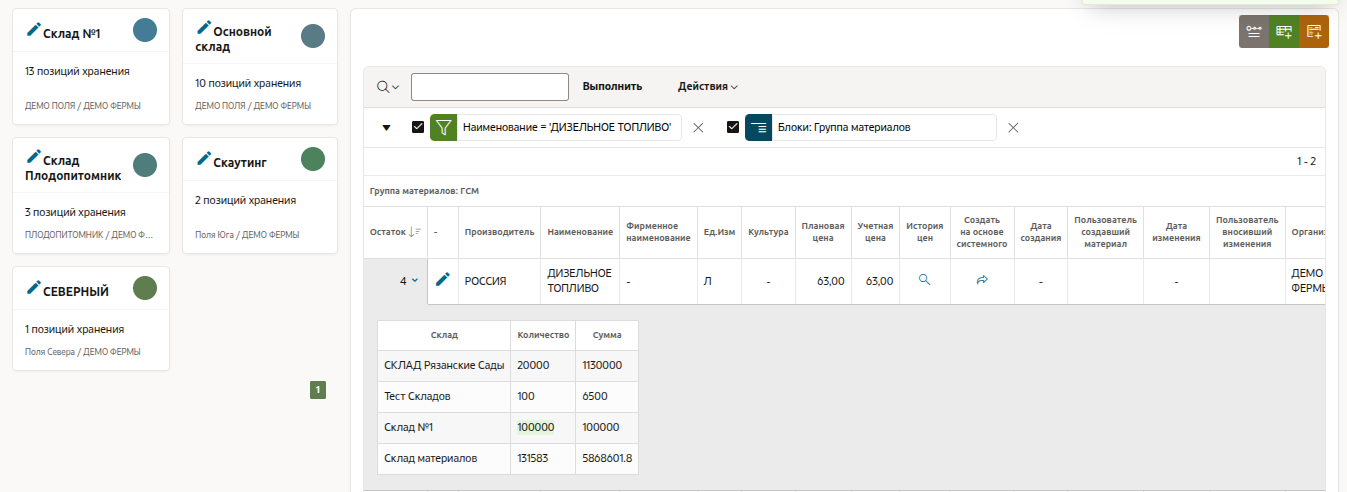Edit the ДИЗЕЛЬНОЕ ТОПЛИВО row with pencil icon

pyautogui.click(x=443, y=281)
